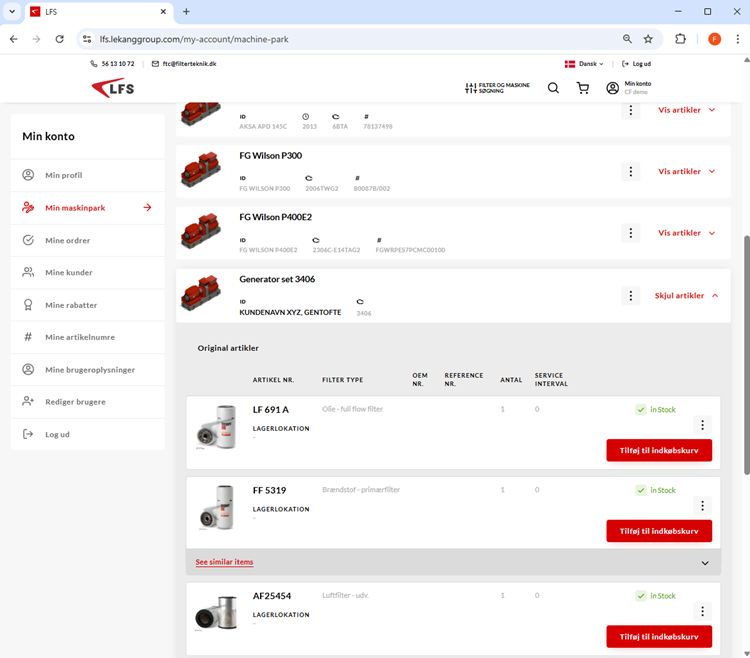The height and width of the screenshot is (658, 750).
Task: Click the FF 5319 article number
Action: point(269,491)
